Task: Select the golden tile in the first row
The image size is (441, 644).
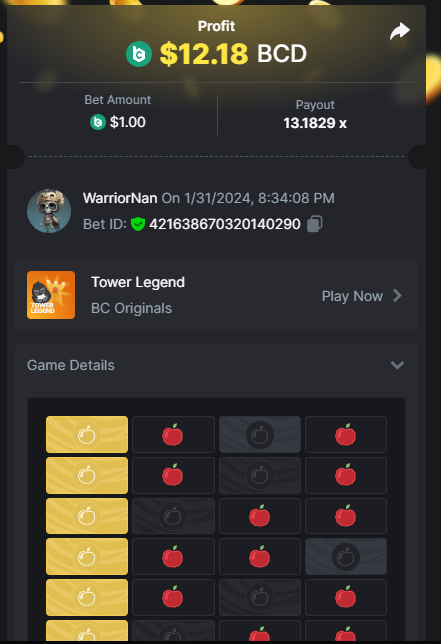Action: pyautogui.click(x=87, y=435)
